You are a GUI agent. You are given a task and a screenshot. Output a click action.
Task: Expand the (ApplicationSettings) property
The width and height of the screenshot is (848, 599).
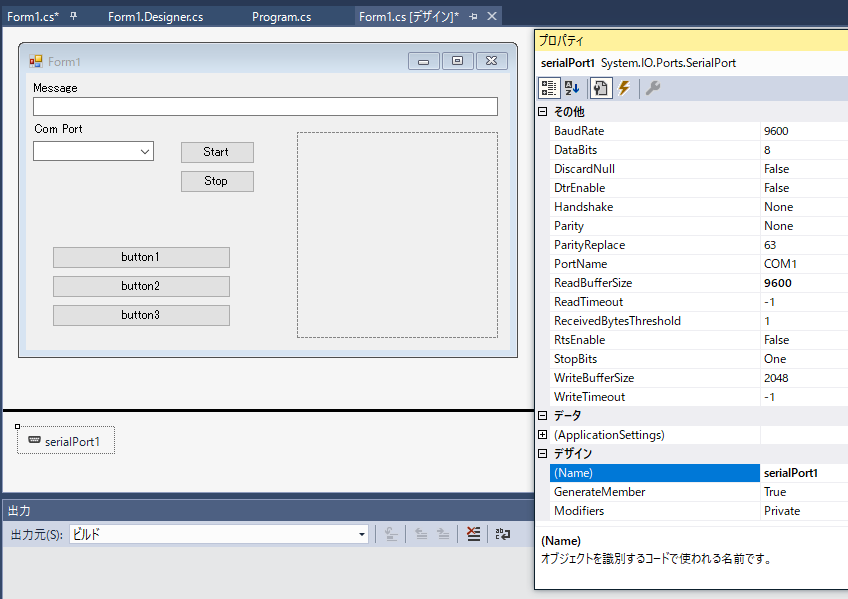tap(542, 434)
